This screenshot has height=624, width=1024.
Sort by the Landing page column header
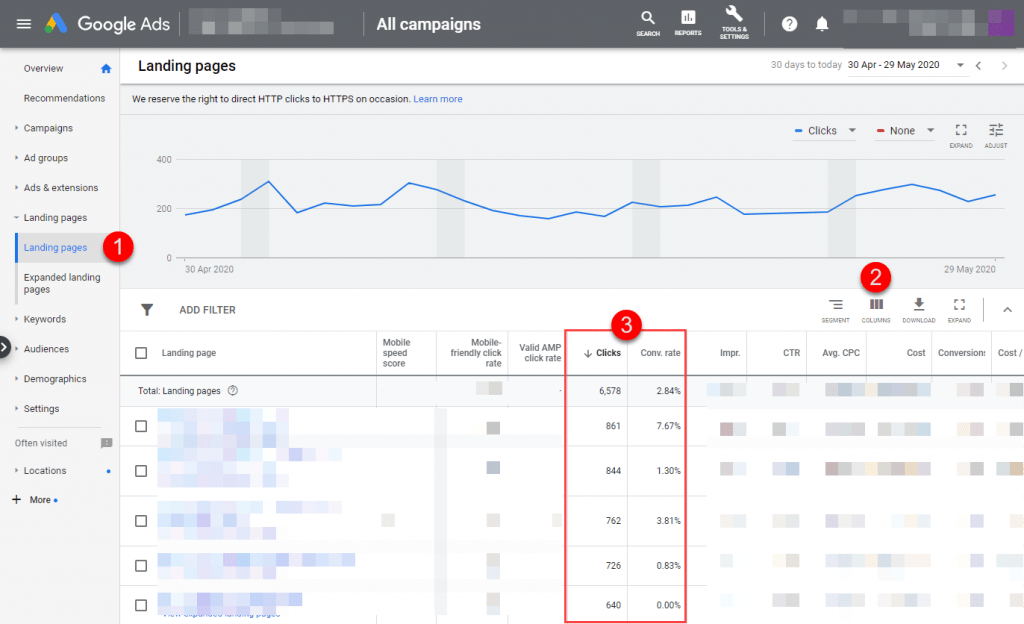(189, 353)
